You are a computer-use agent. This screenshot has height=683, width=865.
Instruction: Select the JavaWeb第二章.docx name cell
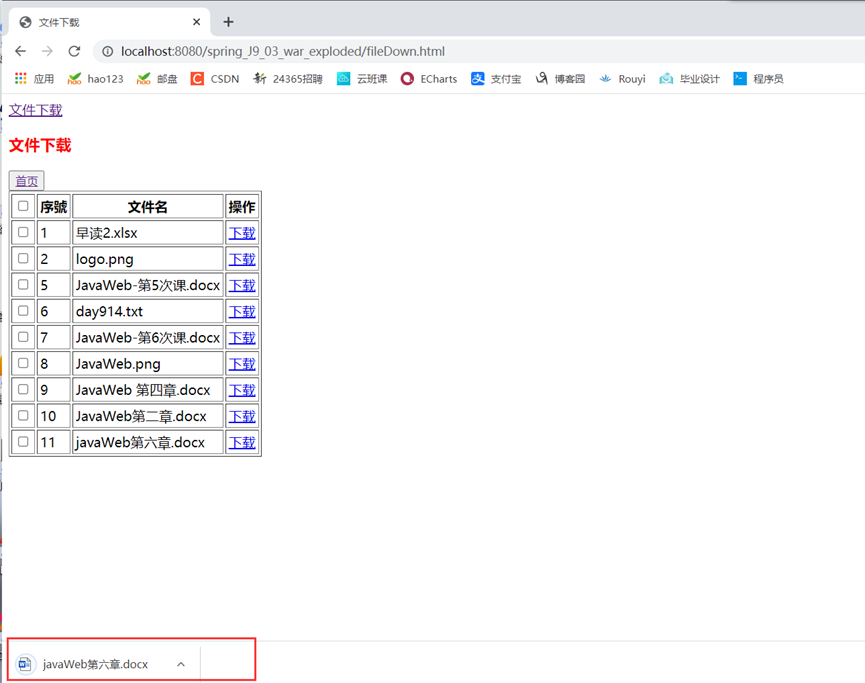(x=148, y=416)
